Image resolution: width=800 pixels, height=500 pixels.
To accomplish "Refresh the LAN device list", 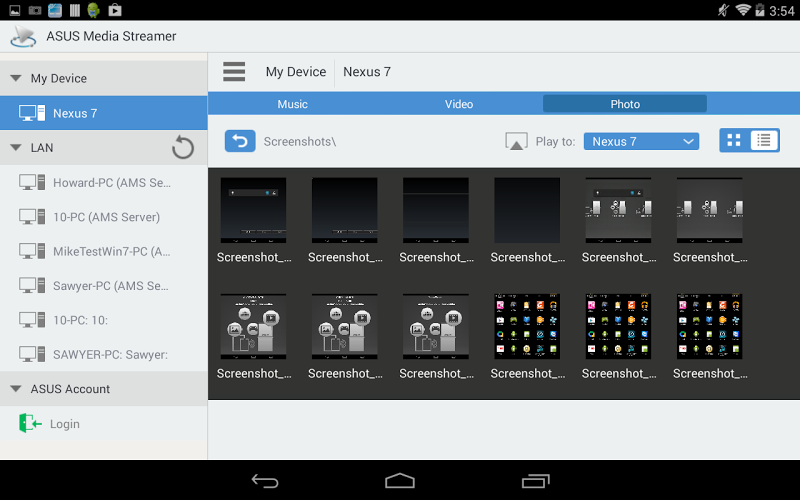I will pyautogui.click(x=183, y=148).
